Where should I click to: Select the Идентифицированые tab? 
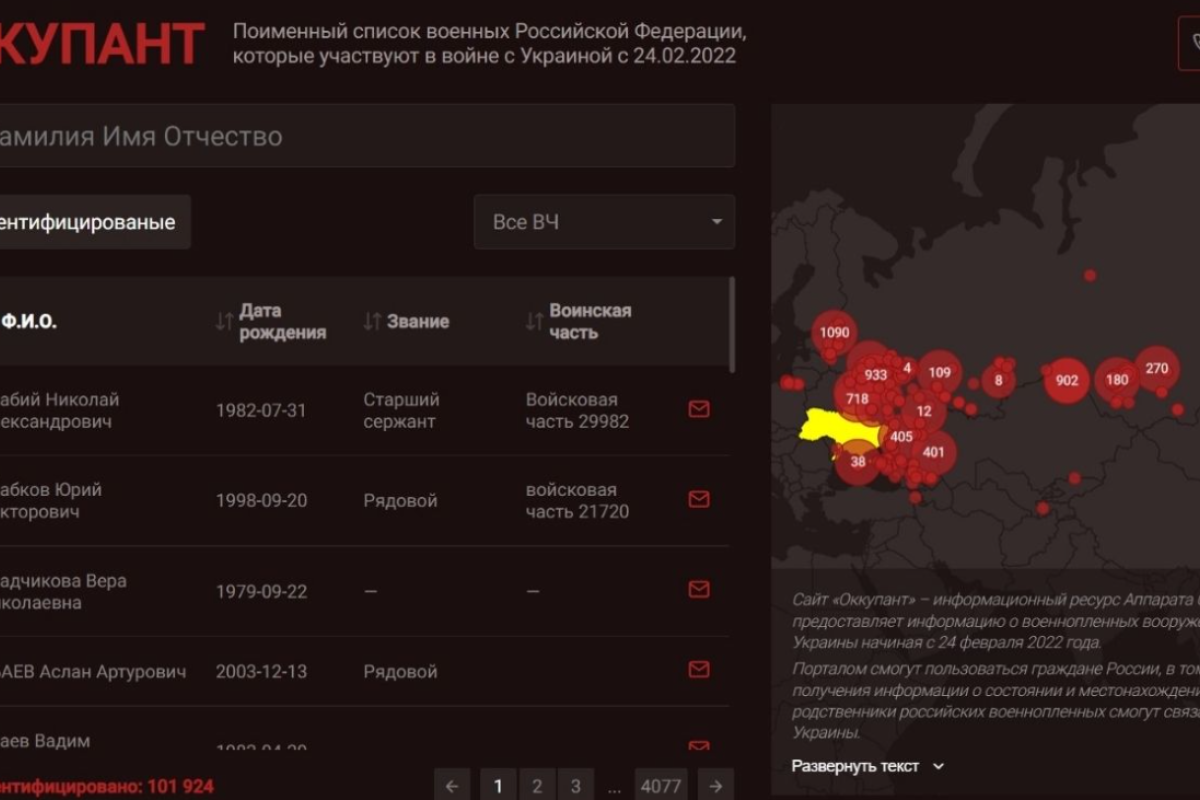(92, 222)
